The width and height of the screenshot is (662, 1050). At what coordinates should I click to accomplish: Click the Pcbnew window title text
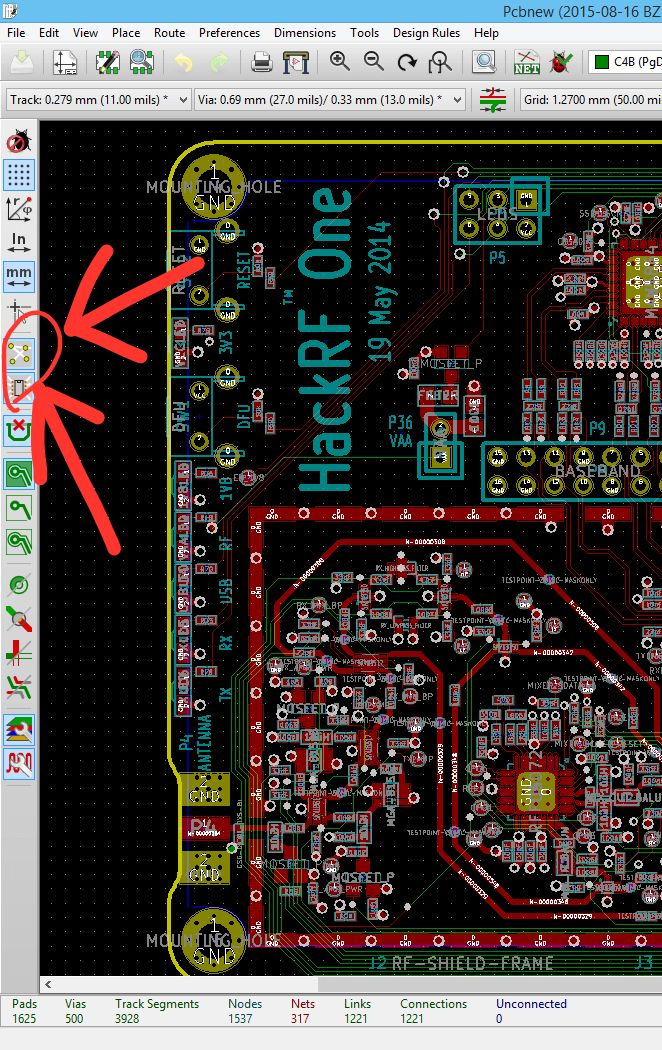(x=582, y=11)
